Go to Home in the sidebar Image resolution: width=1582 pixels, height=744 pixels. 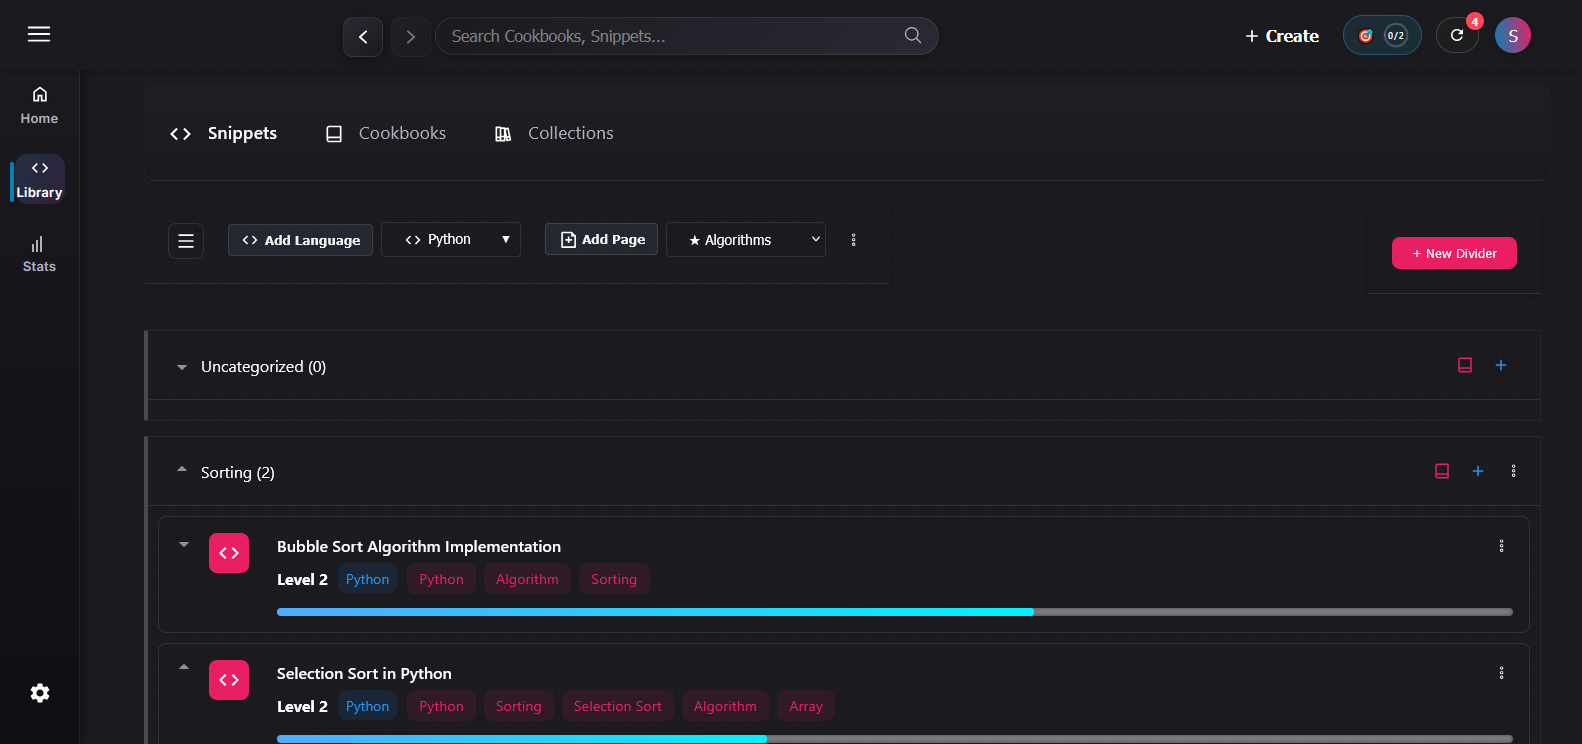coord(39,105)
